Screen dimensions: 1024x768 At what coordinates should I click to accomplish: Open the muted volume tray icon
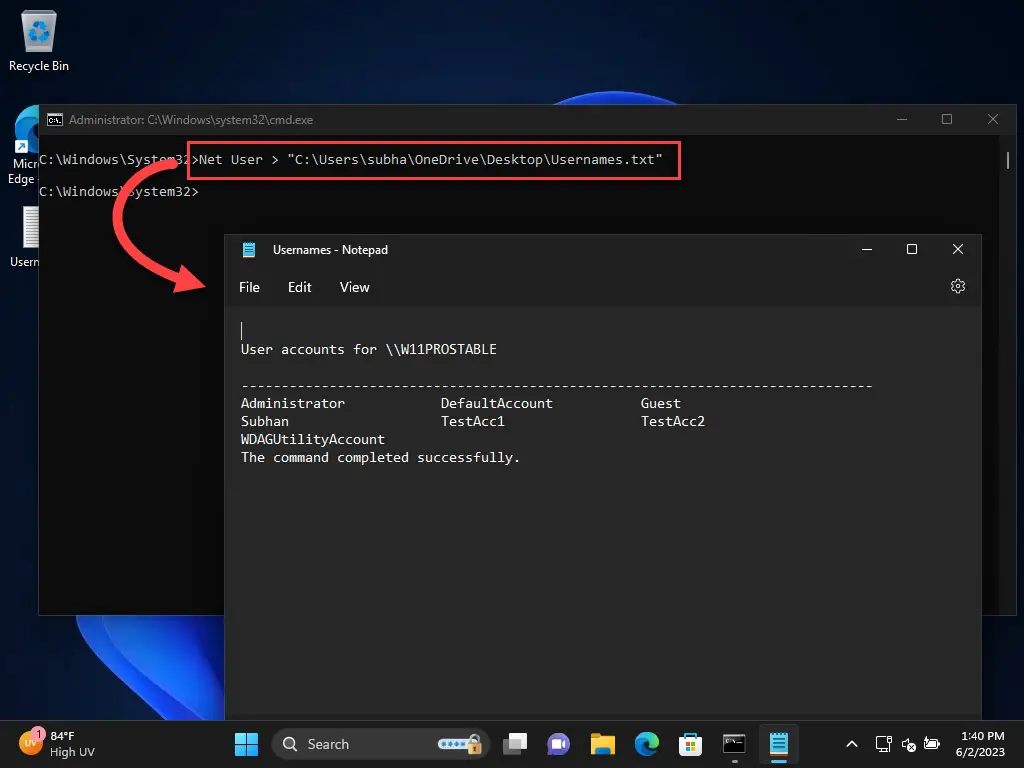point(908,744)
